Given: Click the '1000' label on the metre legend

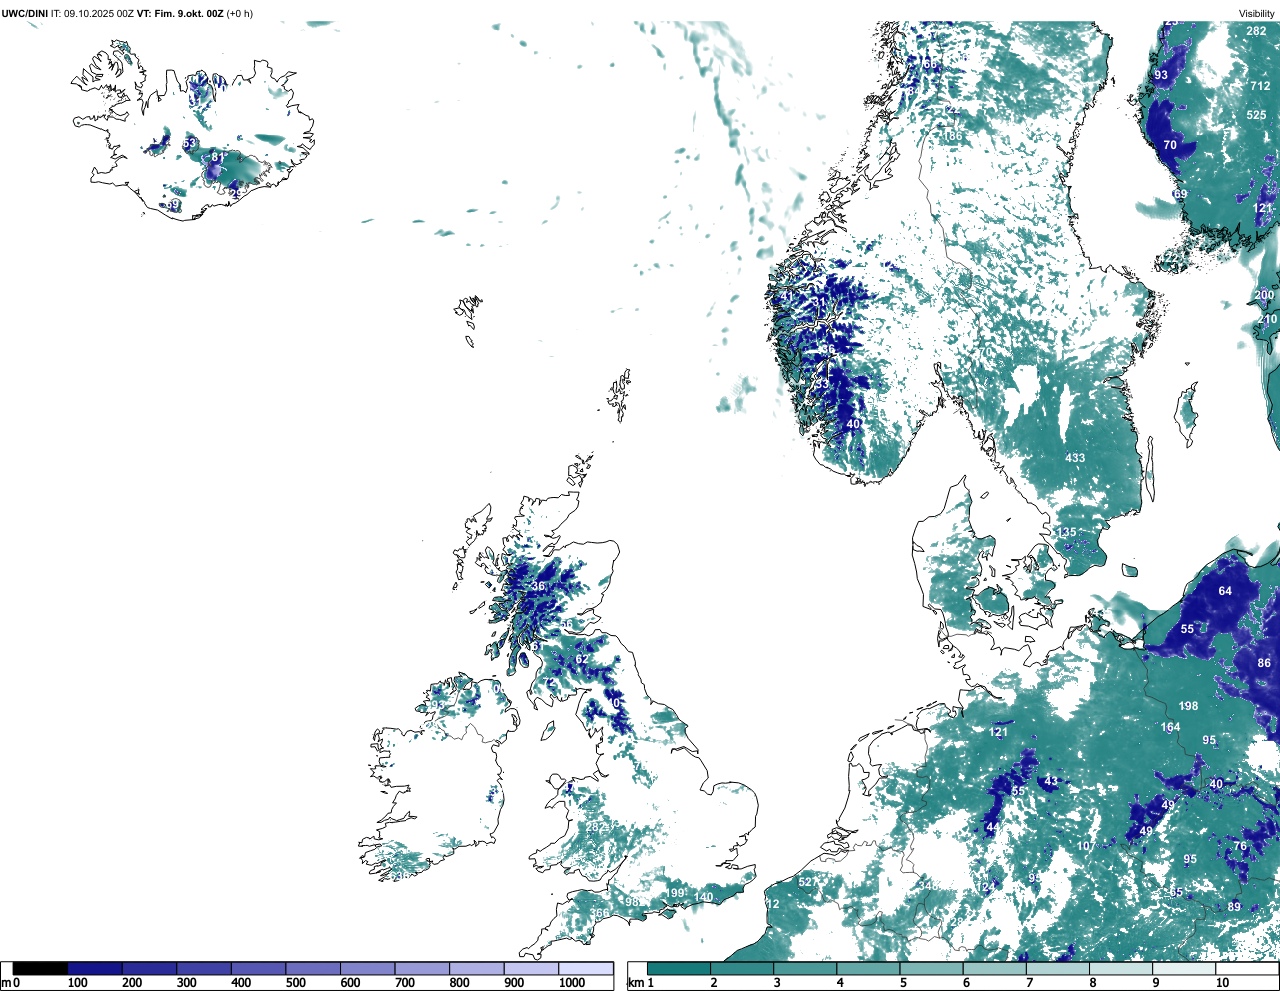Looking at the screenshot, I should point(572,983).
